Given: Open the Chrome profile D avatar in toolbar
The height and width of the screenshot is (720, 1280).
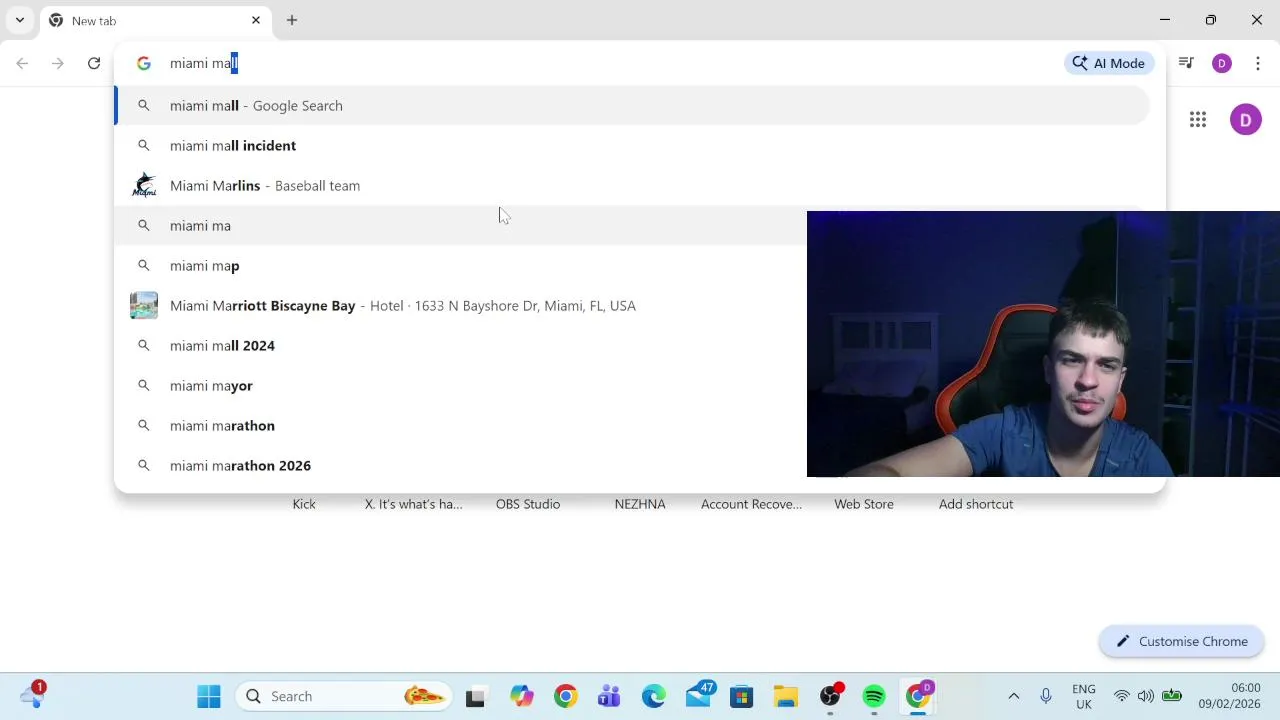Looking at the screenshot, I should [1222, 63].
